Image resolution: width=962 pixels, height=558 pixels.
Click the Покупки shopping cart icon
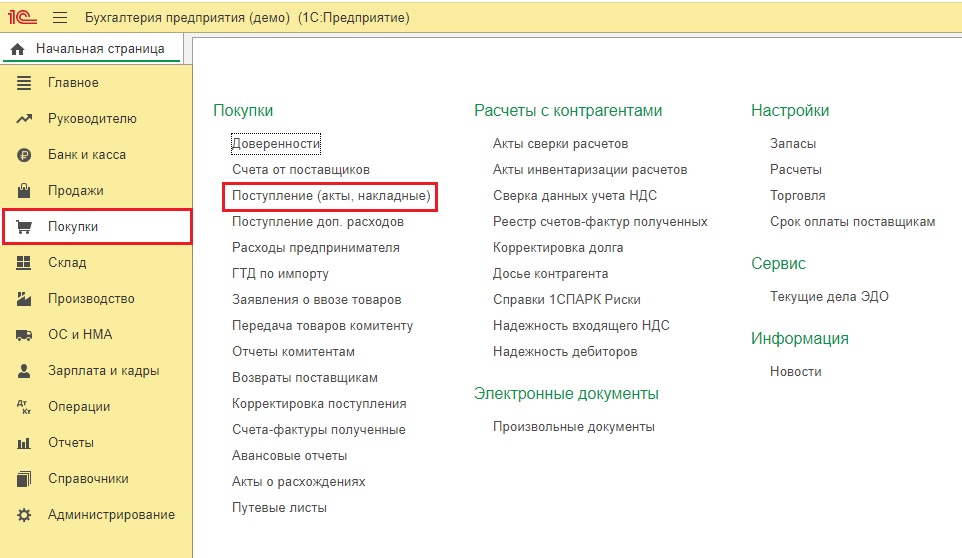[24, 227]
